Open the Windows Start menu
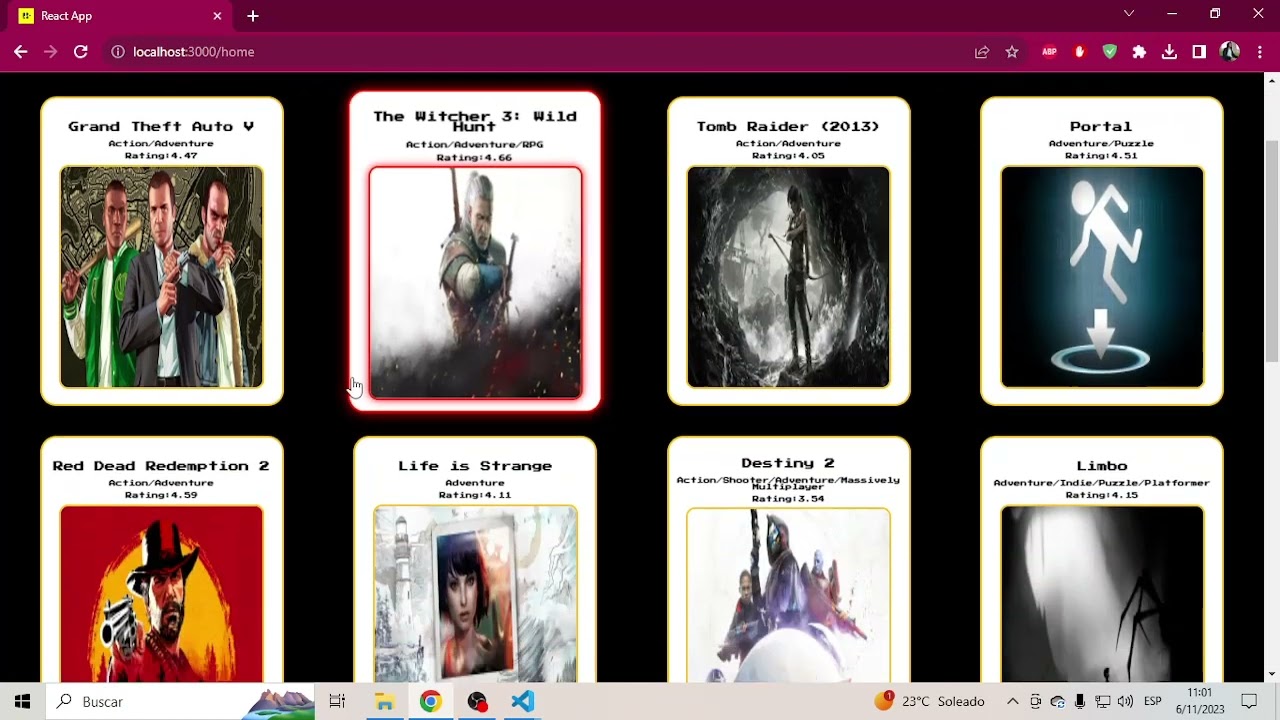The image size is (1280, 720). click(x=23, y=701)
